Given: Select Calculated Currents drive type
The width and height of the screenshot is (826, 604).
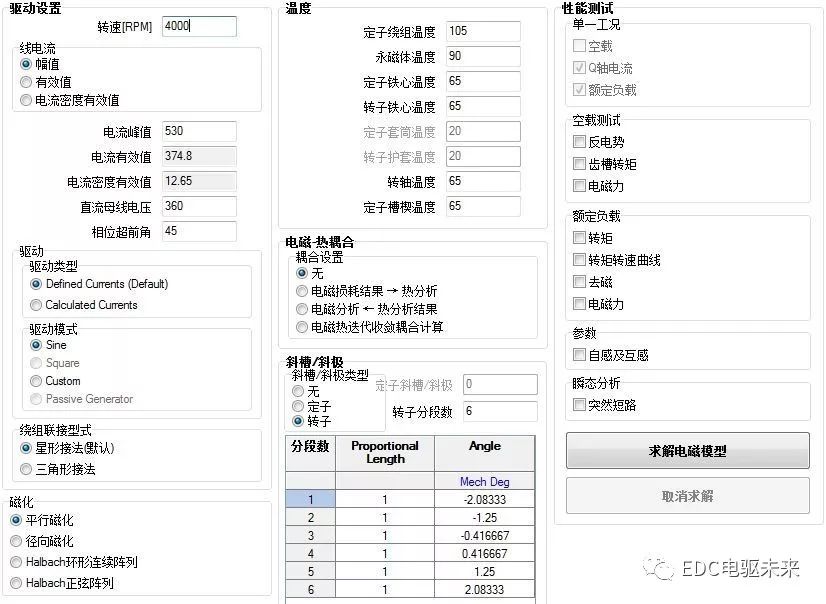Looking at the screenshot, I should (x=35, y=304).
